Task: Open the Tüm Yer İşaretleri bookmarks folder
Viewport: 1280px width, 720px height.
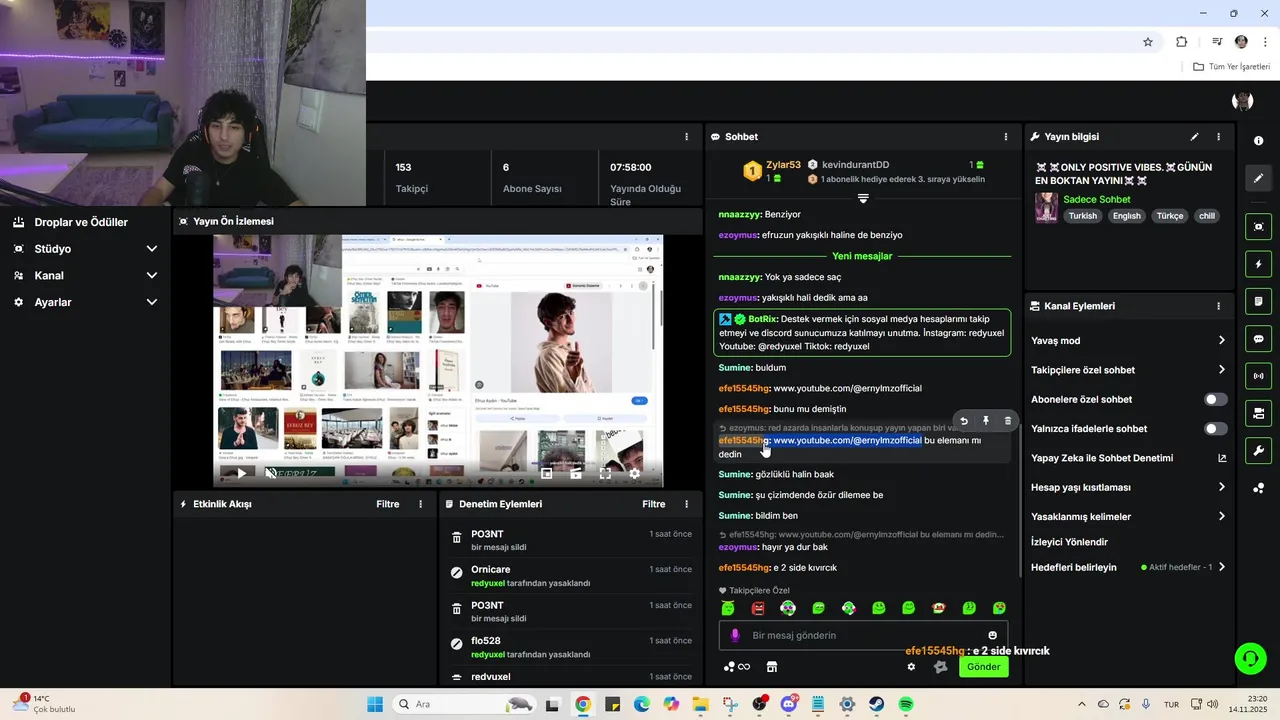Action: (x=1231, y=67)
